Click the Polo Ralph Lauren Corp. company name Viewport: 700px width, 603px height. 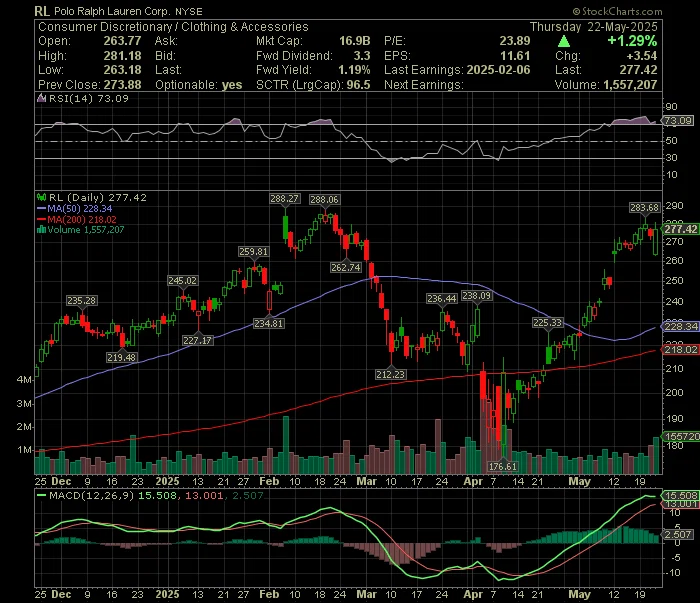112,12
